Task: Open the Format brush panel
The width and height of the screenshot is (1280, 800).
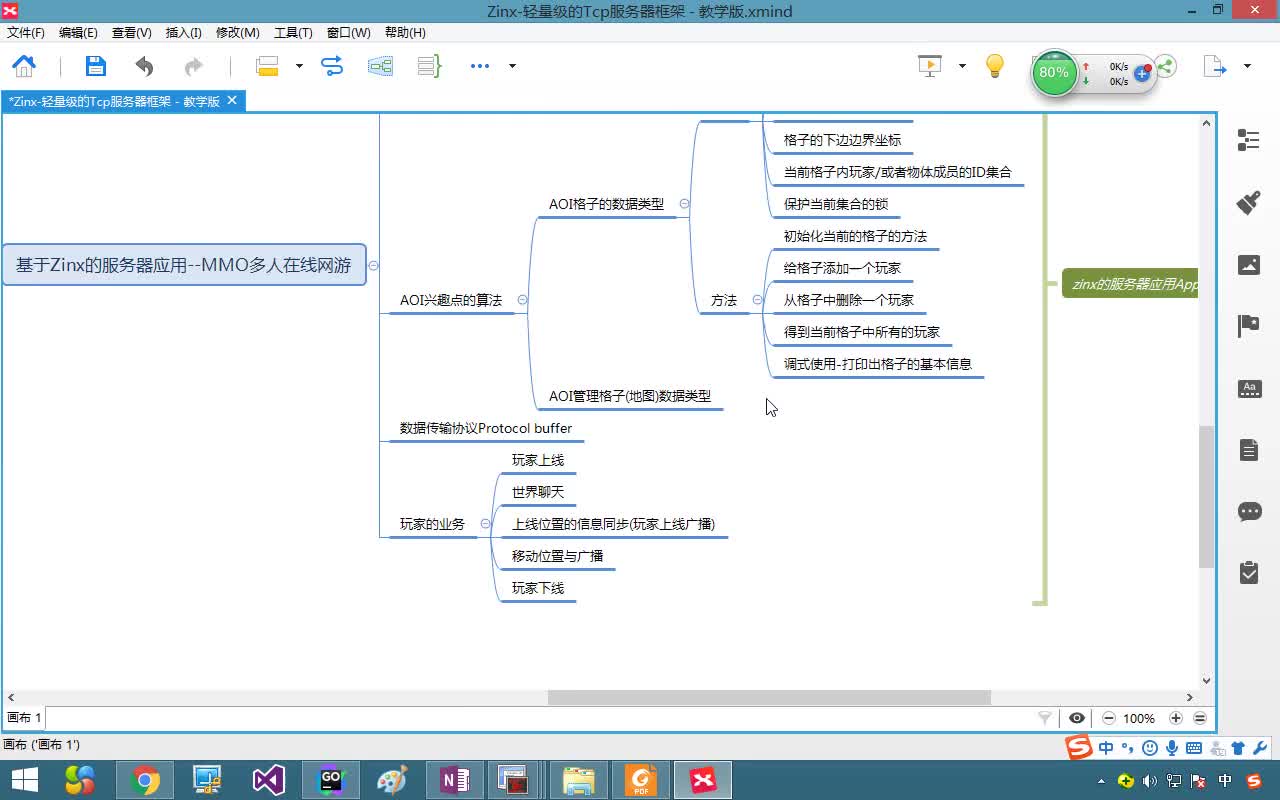Action: [1249, 202]
